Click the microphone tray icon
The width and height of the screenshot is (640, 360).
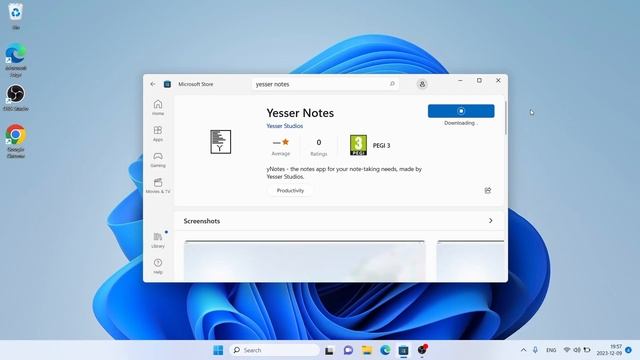pos(535,350)
